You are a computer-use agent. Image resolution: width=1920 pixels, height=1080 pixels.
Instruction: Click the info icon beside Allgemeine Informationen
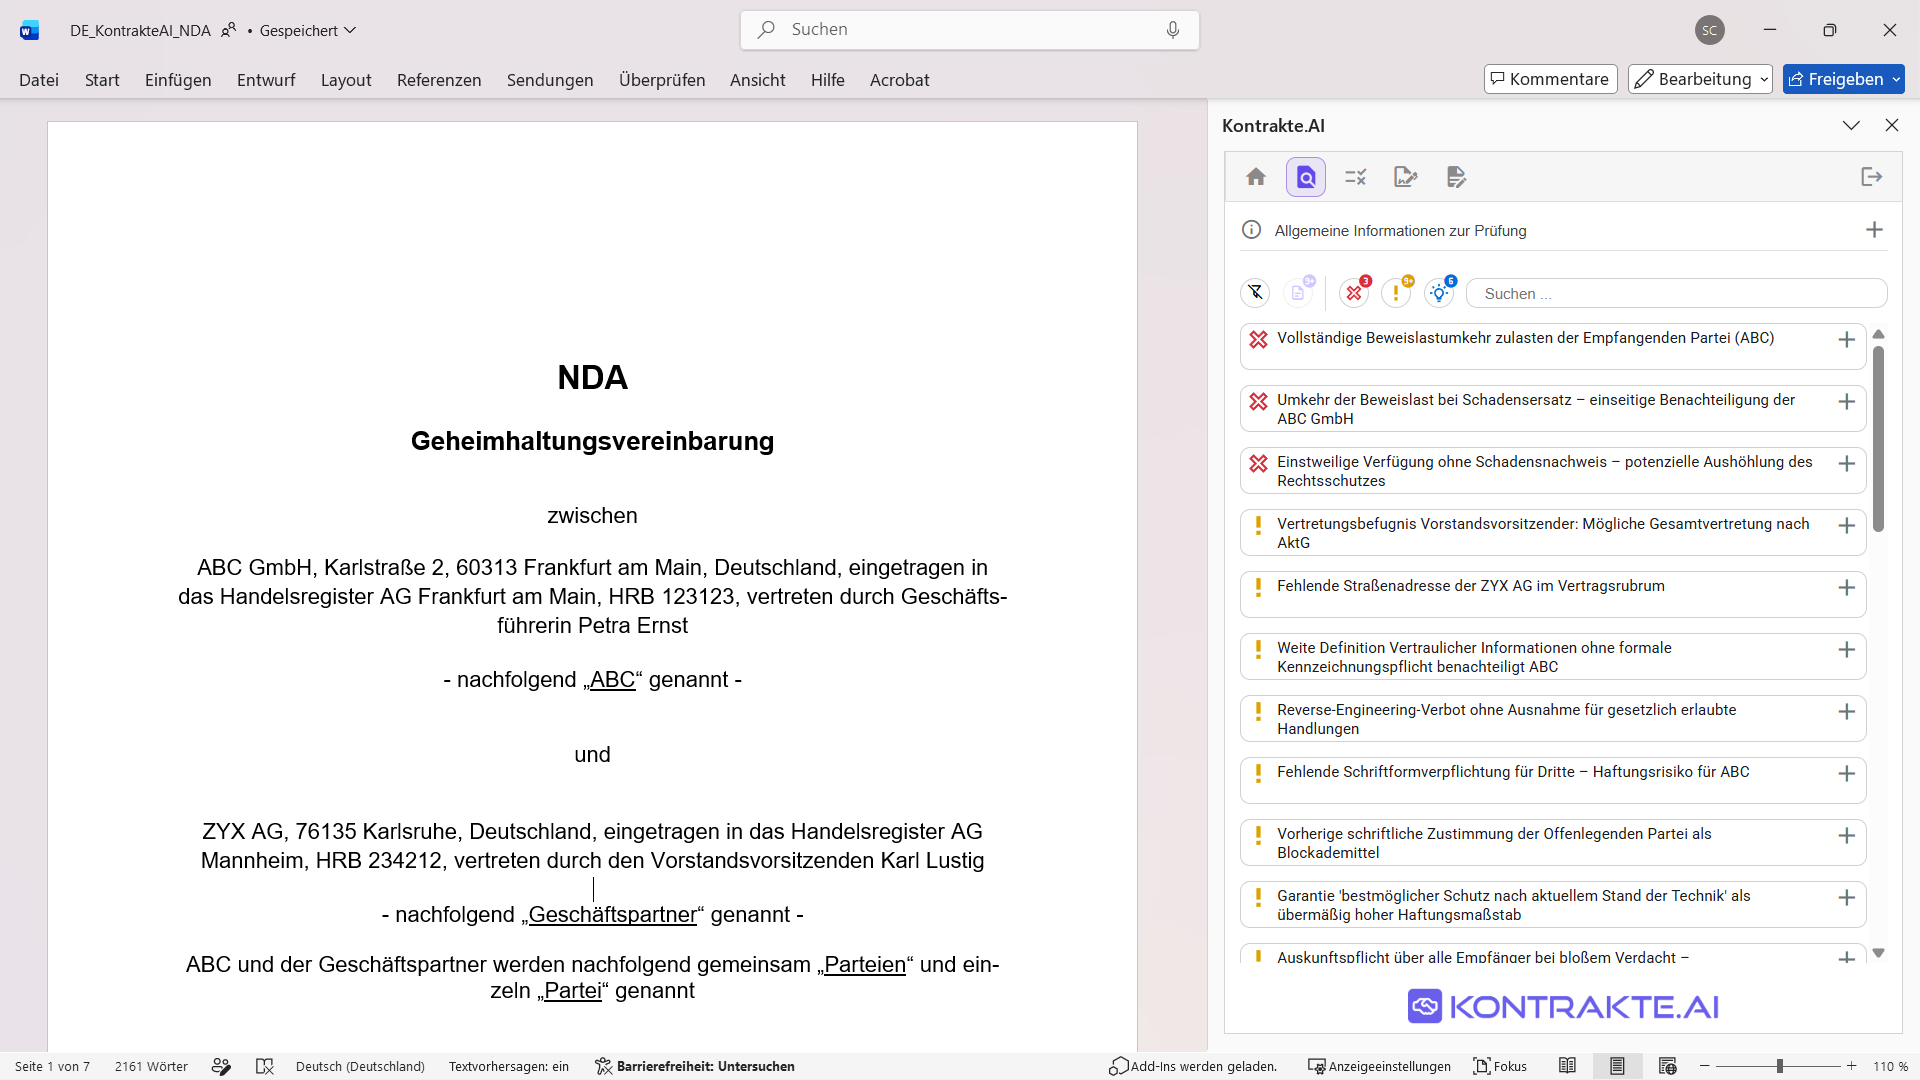click(x=1251, y=230)
